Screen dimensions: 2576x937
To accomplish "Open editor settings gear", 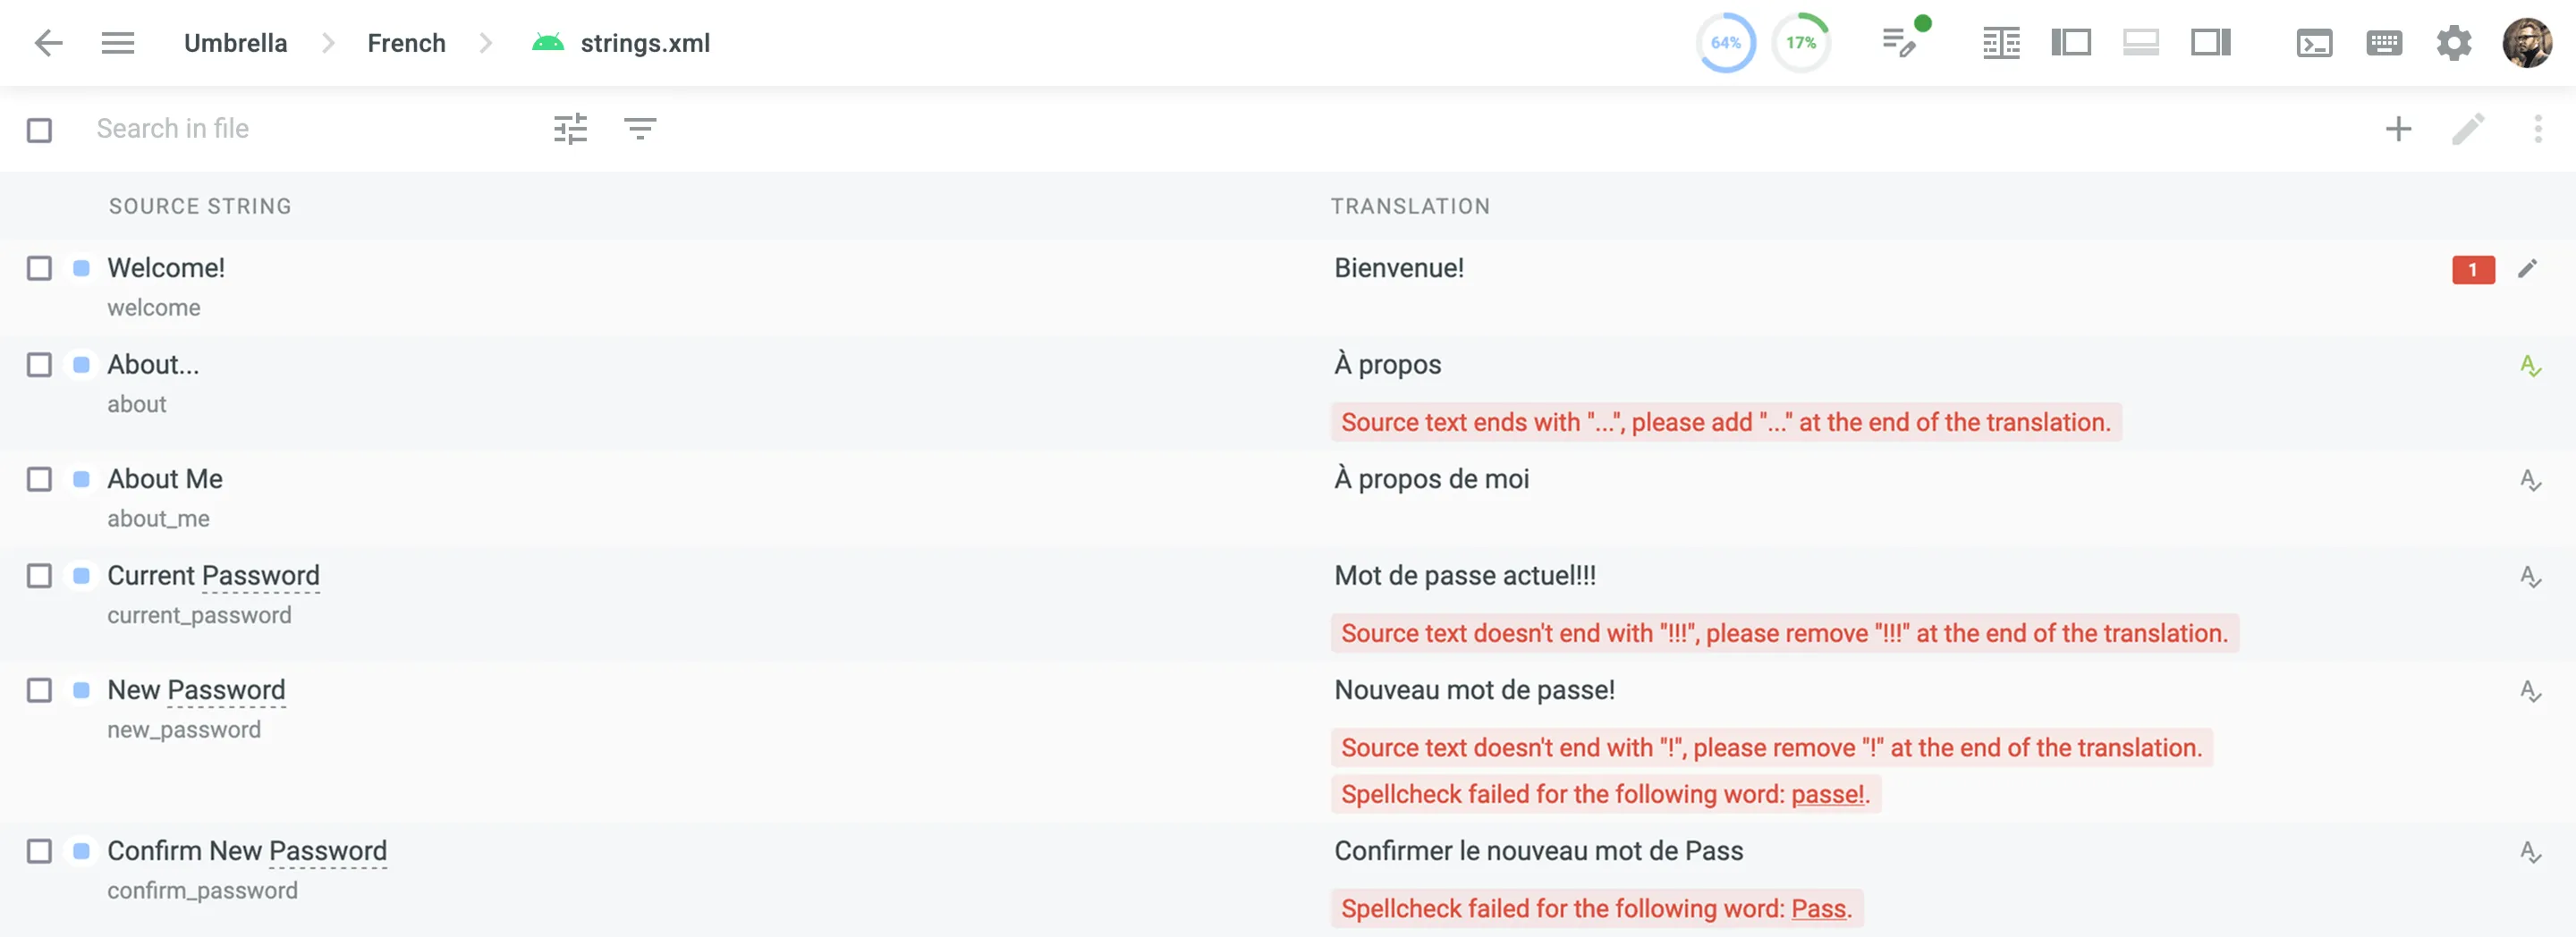I will pos(2453,43).
